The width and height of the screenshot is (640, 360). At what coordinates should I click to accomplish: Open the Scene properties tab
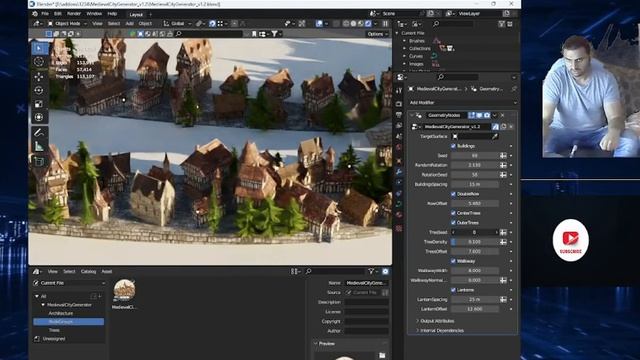399,136
